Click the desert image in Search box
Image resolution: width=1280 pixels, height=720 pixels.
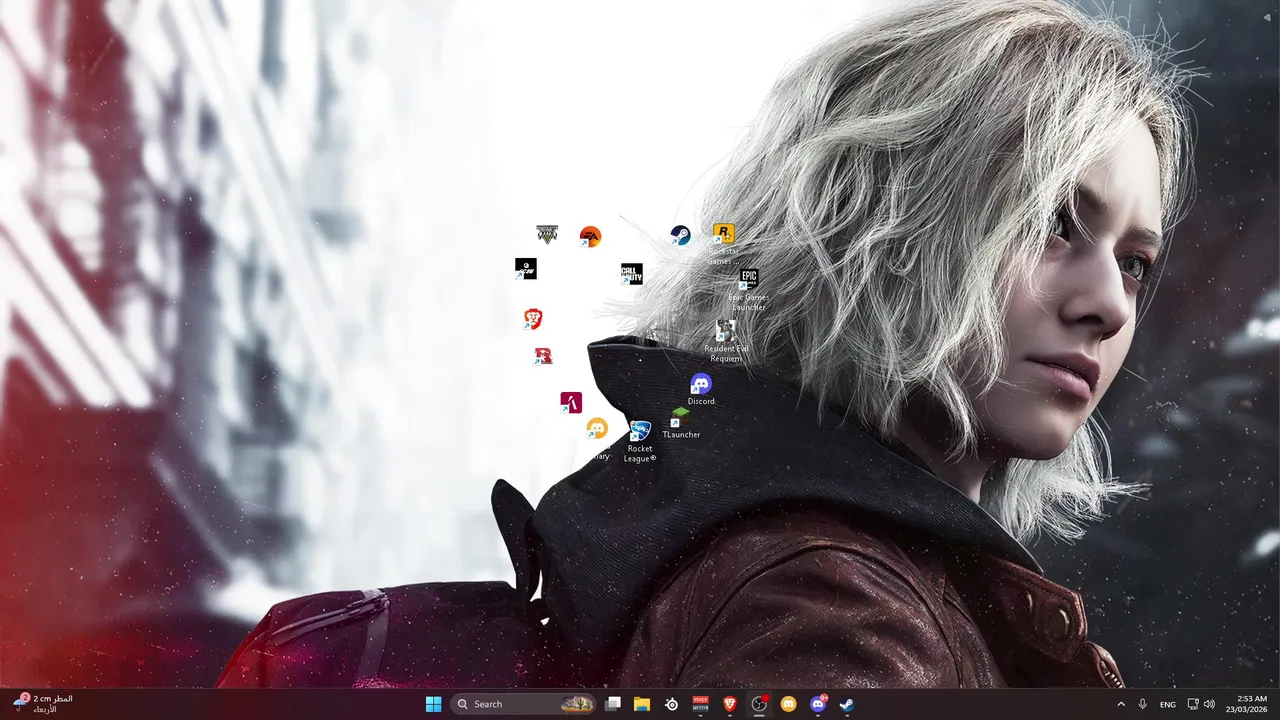pos(577,704)
